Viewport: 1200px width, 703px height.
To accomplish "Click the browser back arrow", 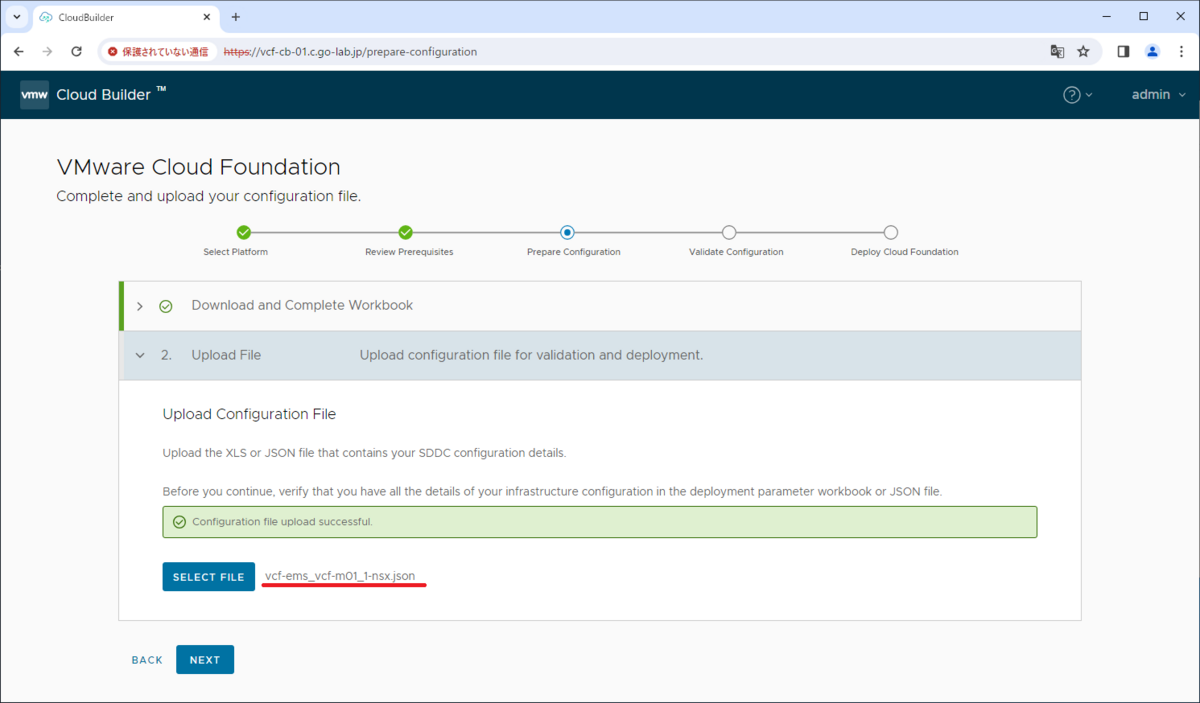I will pyautogui.click(x=18, y=51).
